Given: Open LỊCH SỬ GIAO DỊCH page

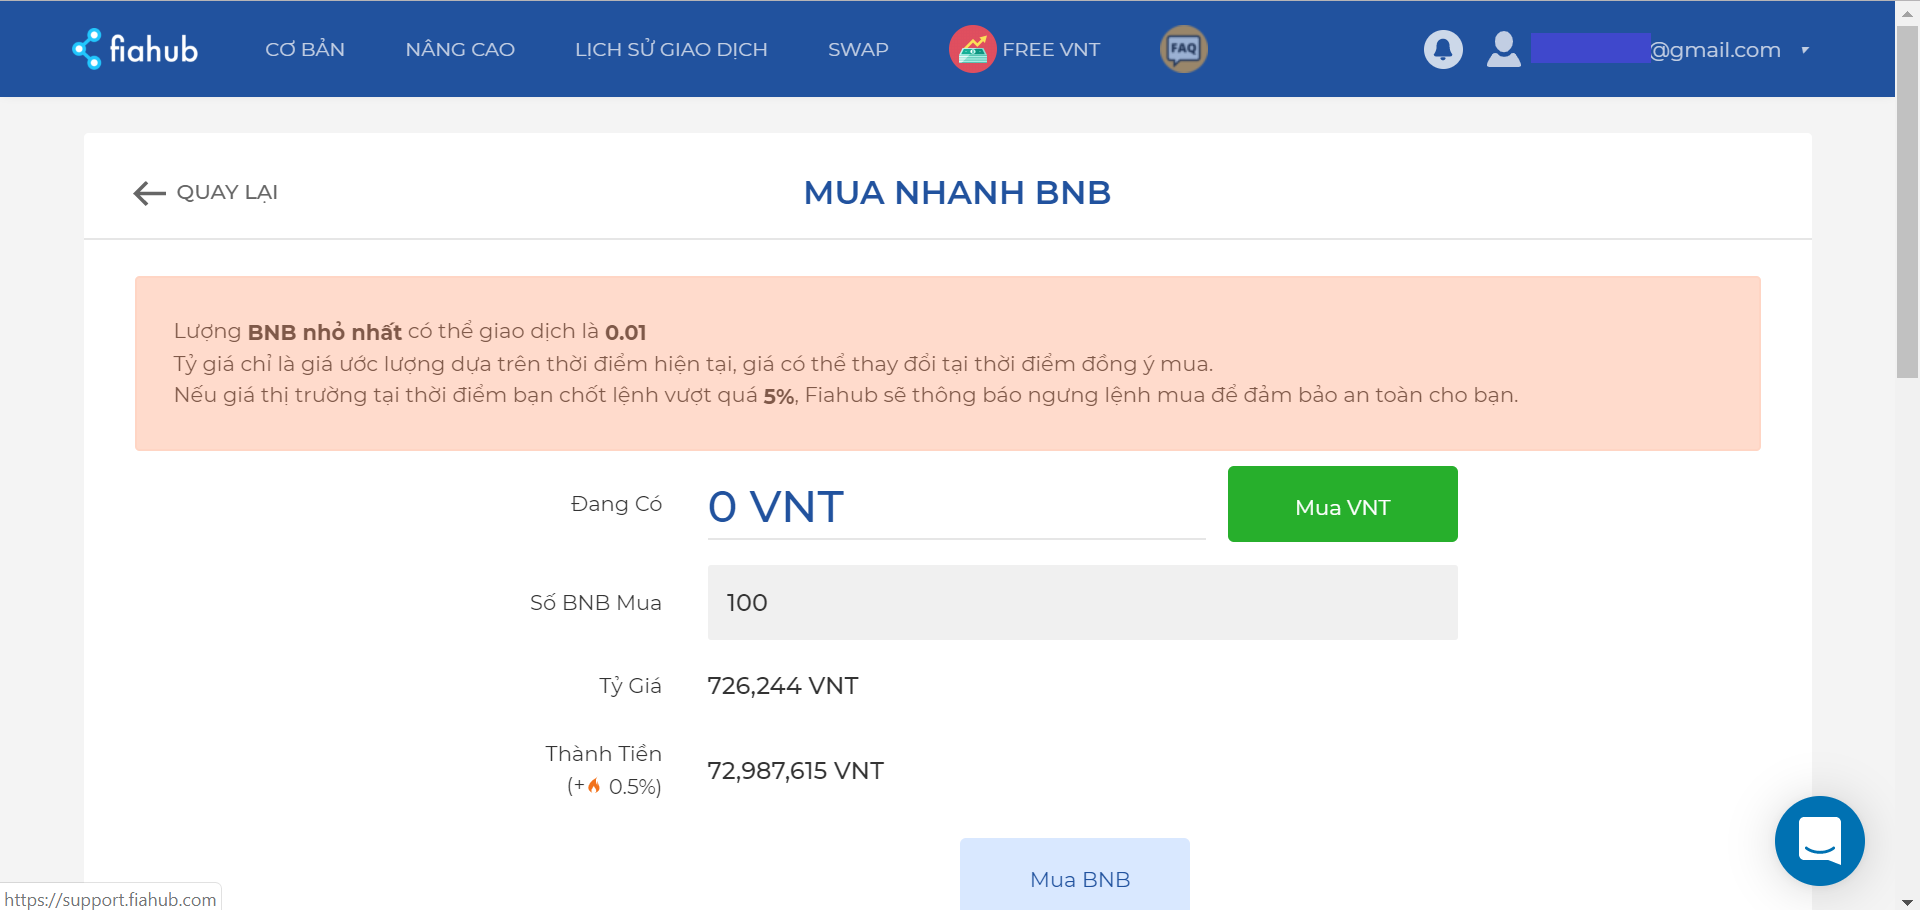Looking at the screenshot, I should click(x=671, y=49).
